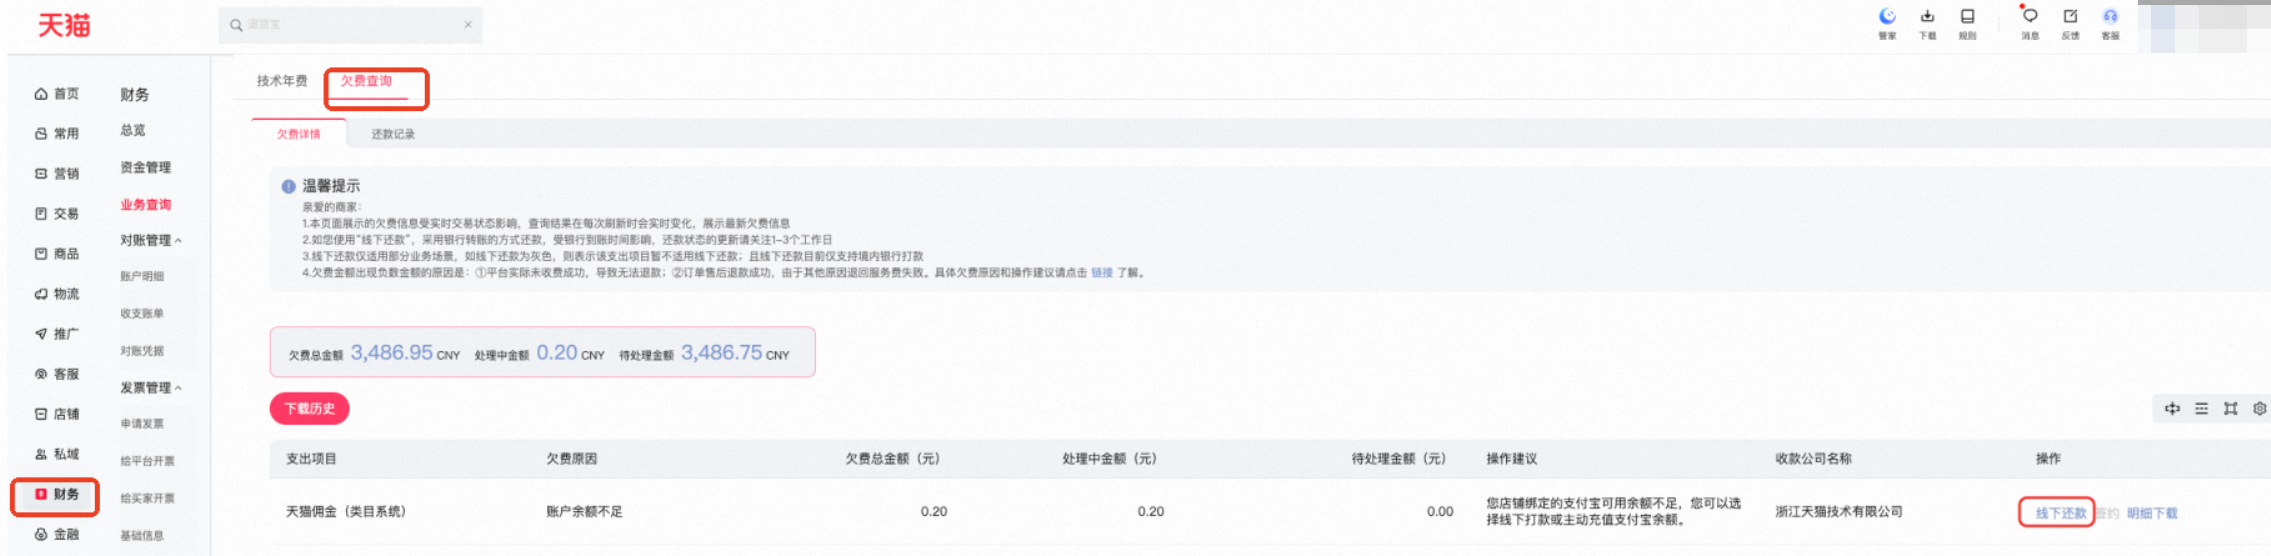
Task: Open 资金管理 in finance menu
Action: [146, 168]
